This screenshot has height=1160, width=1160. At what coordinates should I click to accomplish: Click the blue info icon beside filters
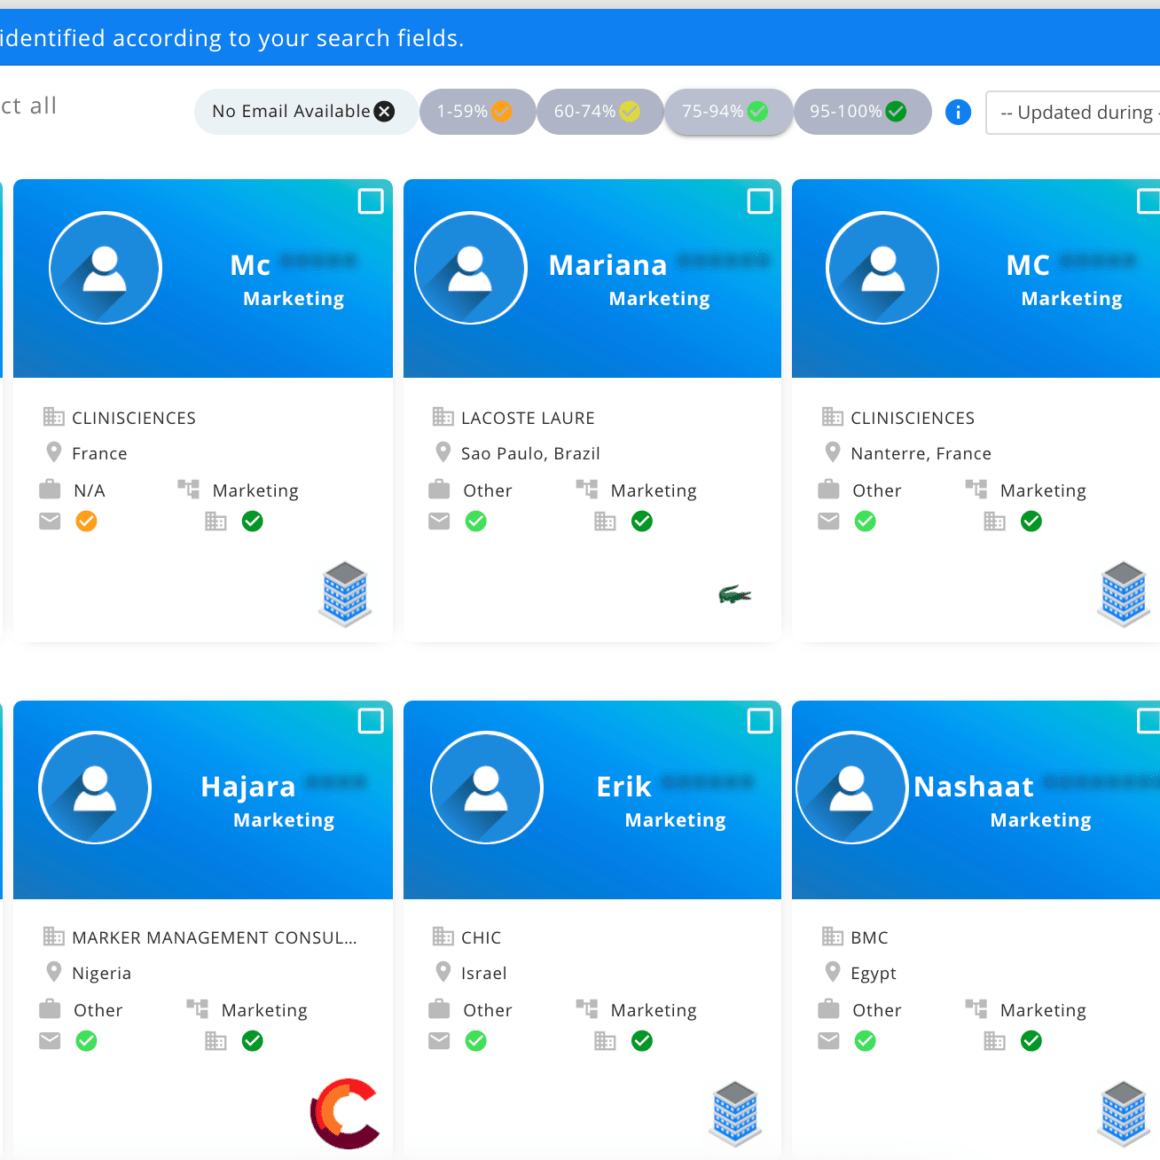(x=957, y=112)
